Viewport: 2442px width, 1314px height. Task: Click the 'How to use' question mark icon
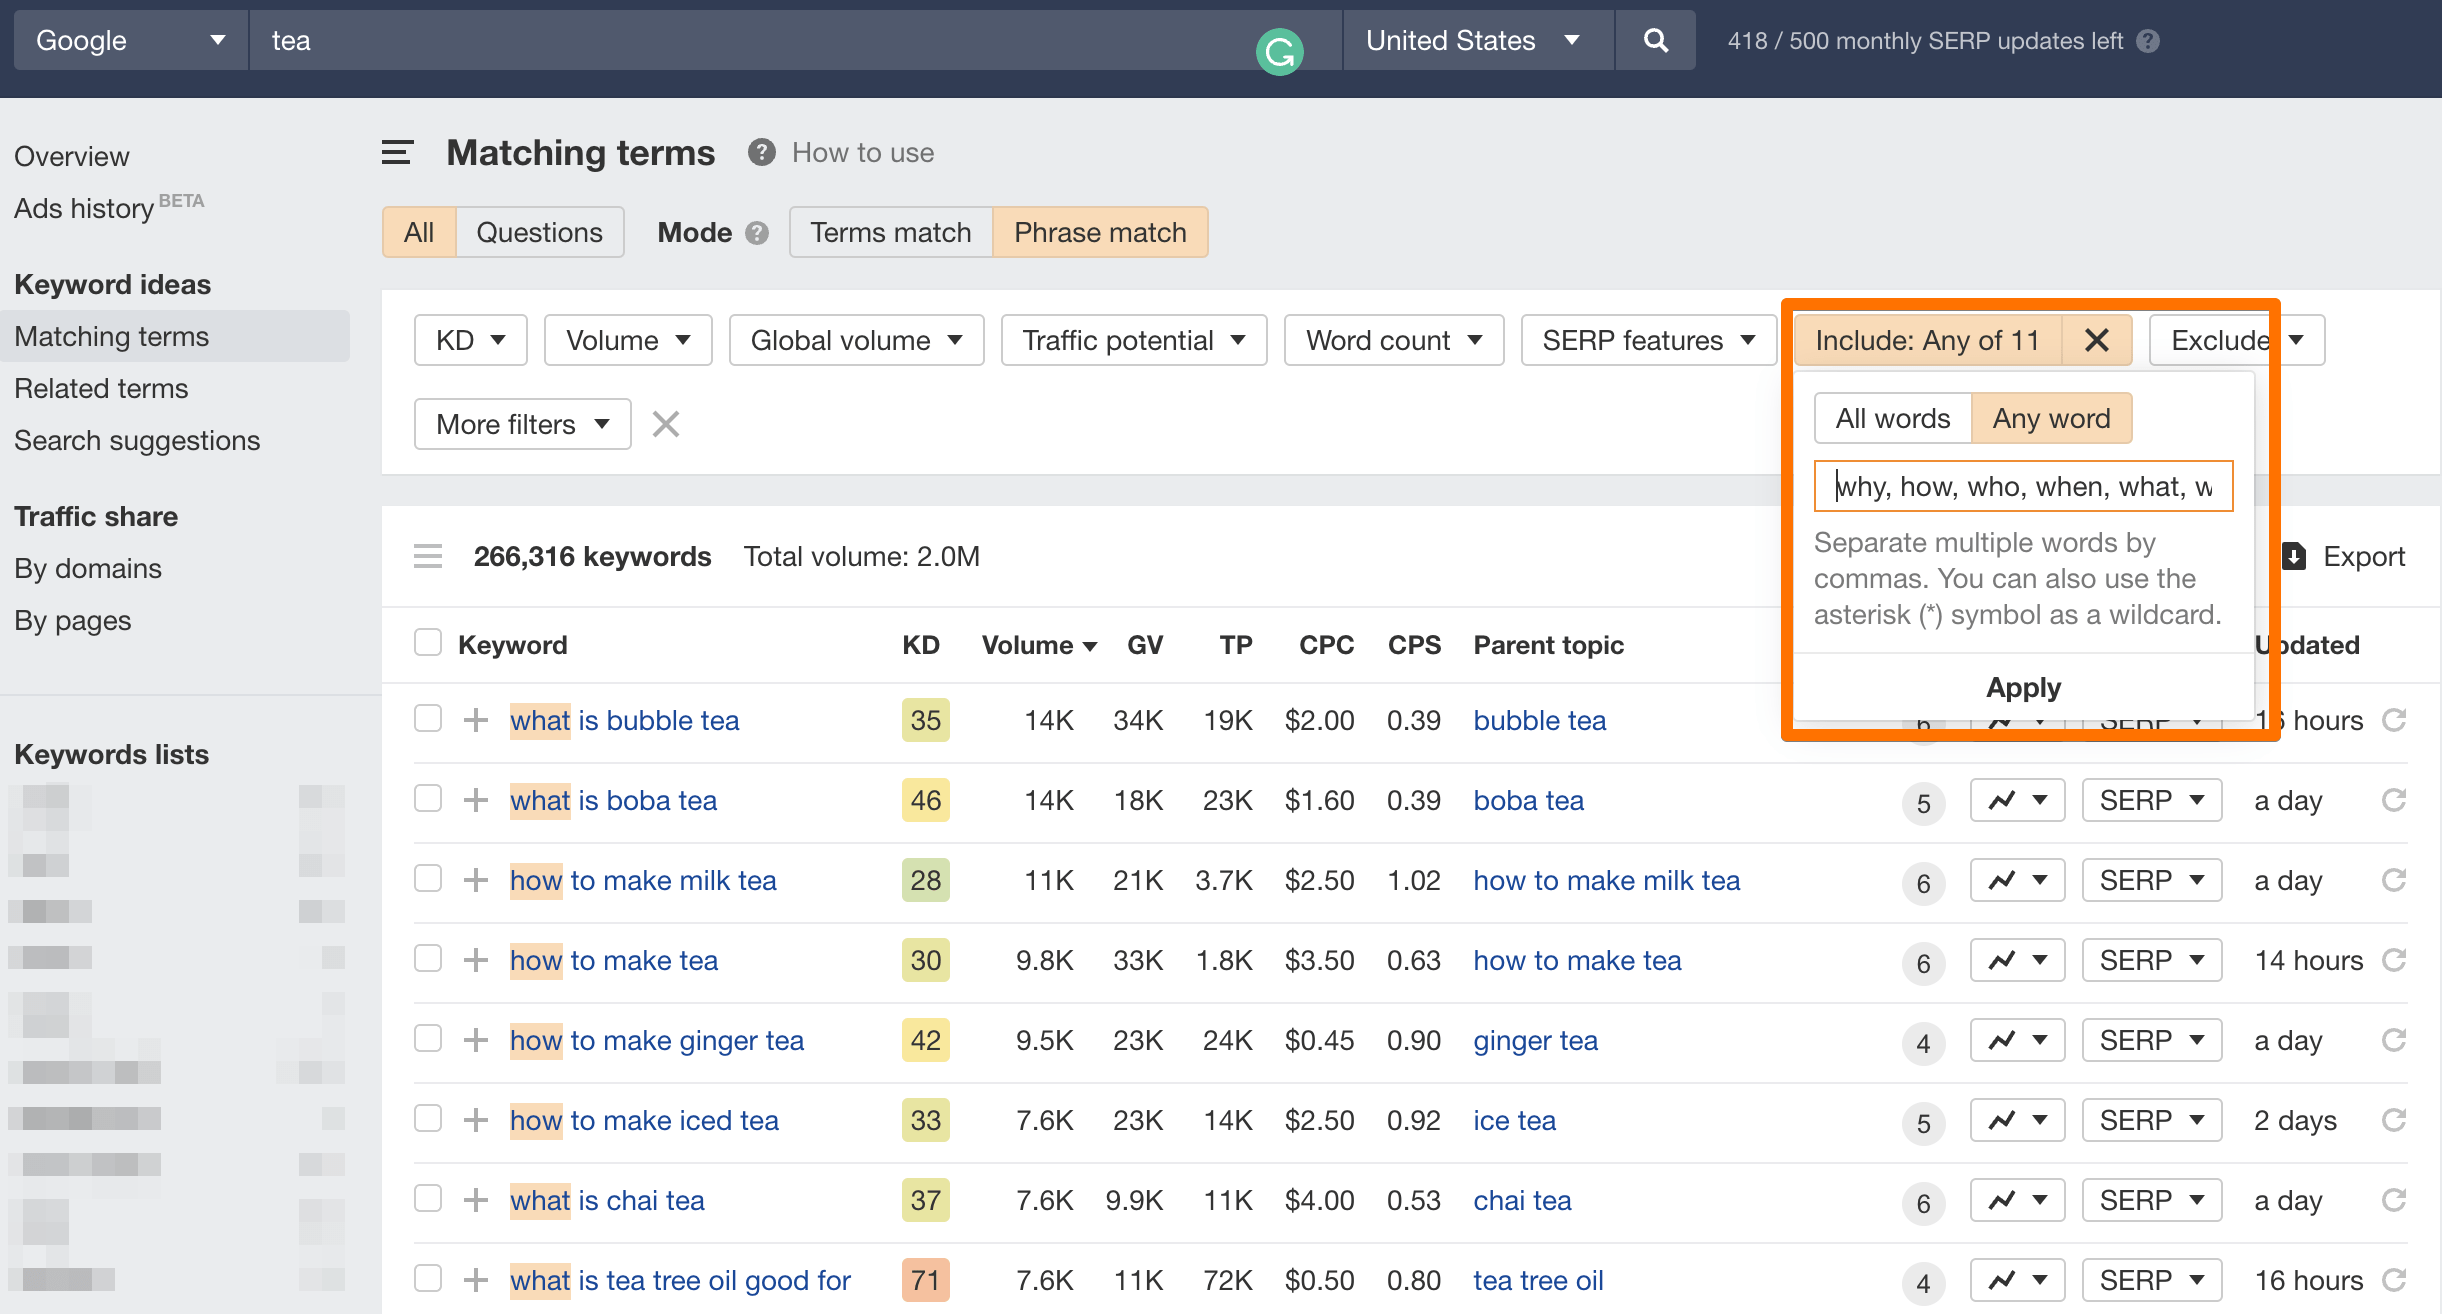point(761,152)
